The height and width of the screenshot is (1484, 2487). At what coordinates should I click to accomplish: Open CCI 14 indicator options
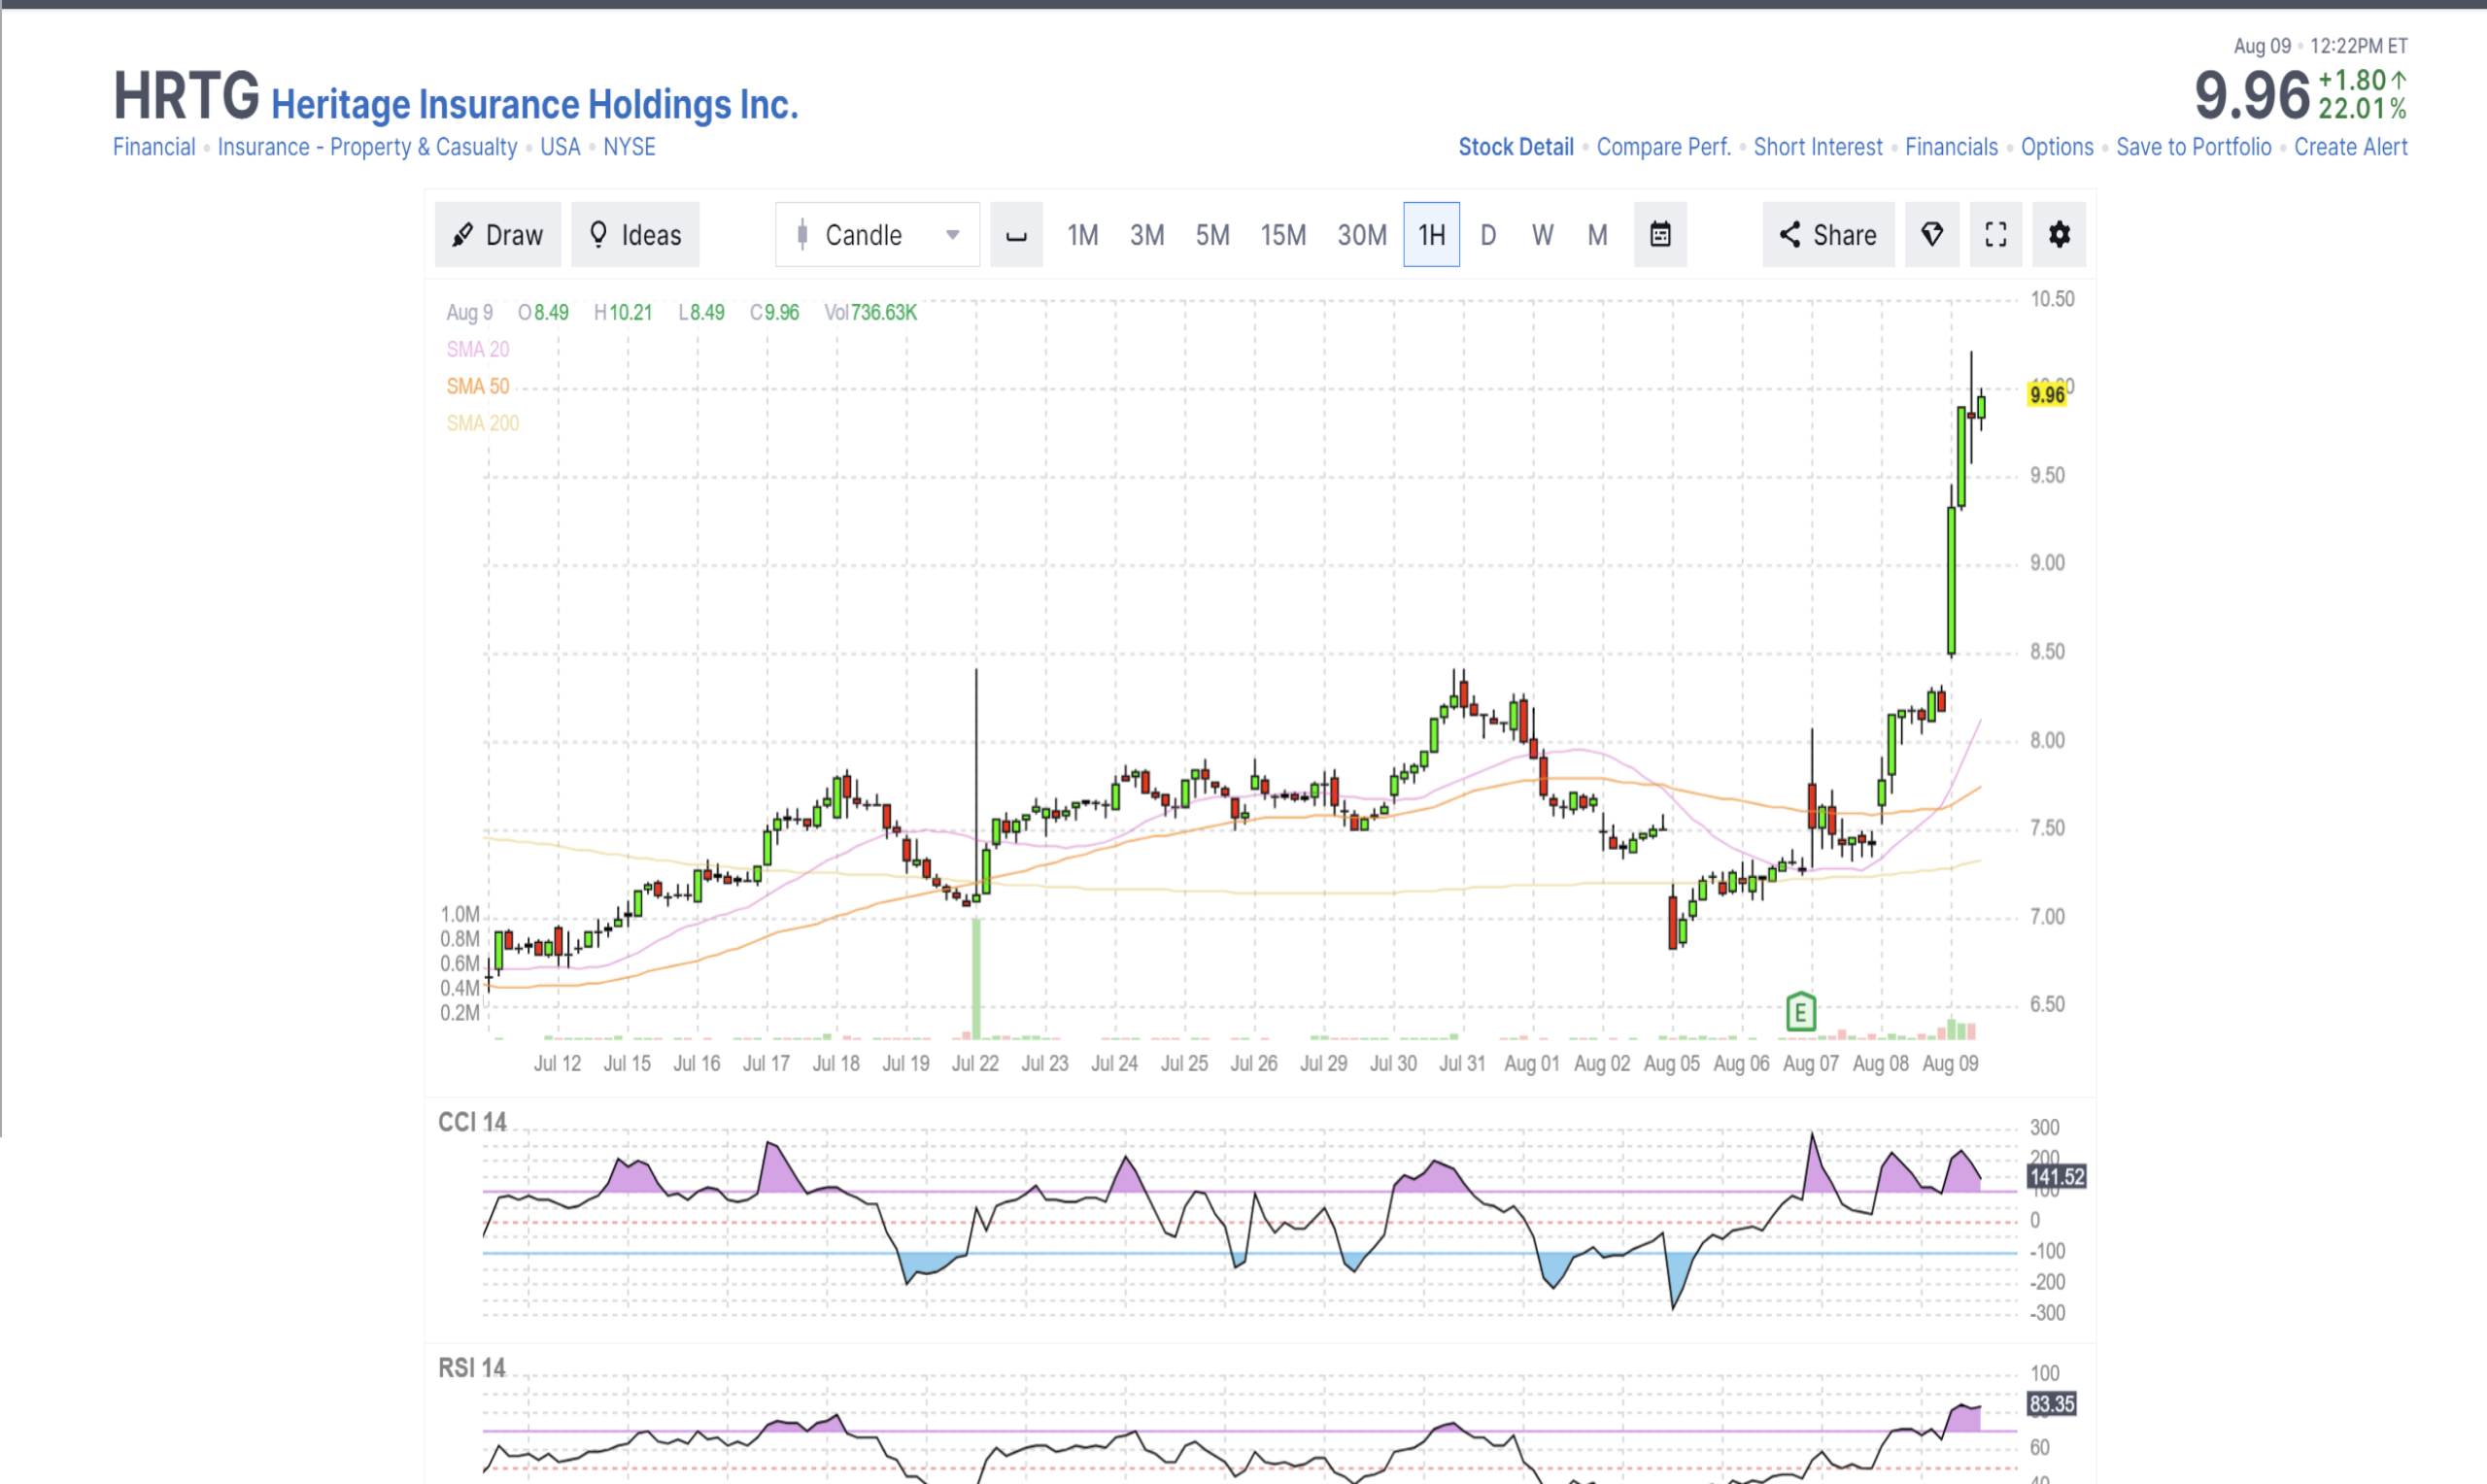[x=472, y=1122]
